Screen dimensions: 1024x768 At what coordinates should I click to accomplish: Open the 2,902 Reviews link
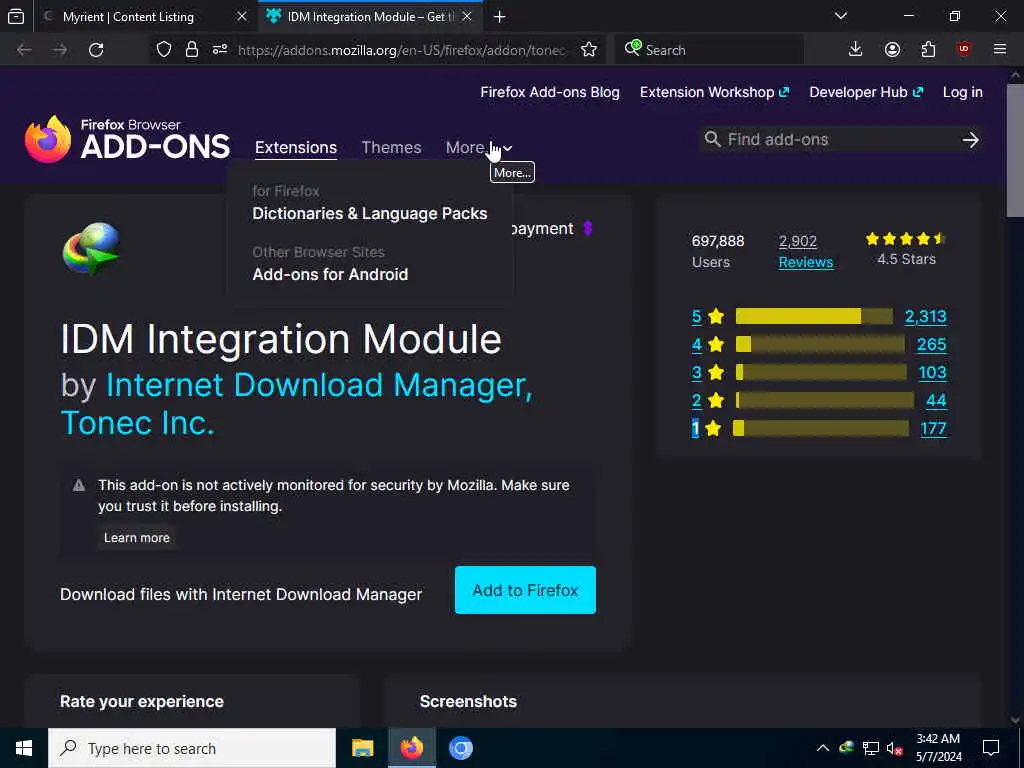(x=806, y=251)
